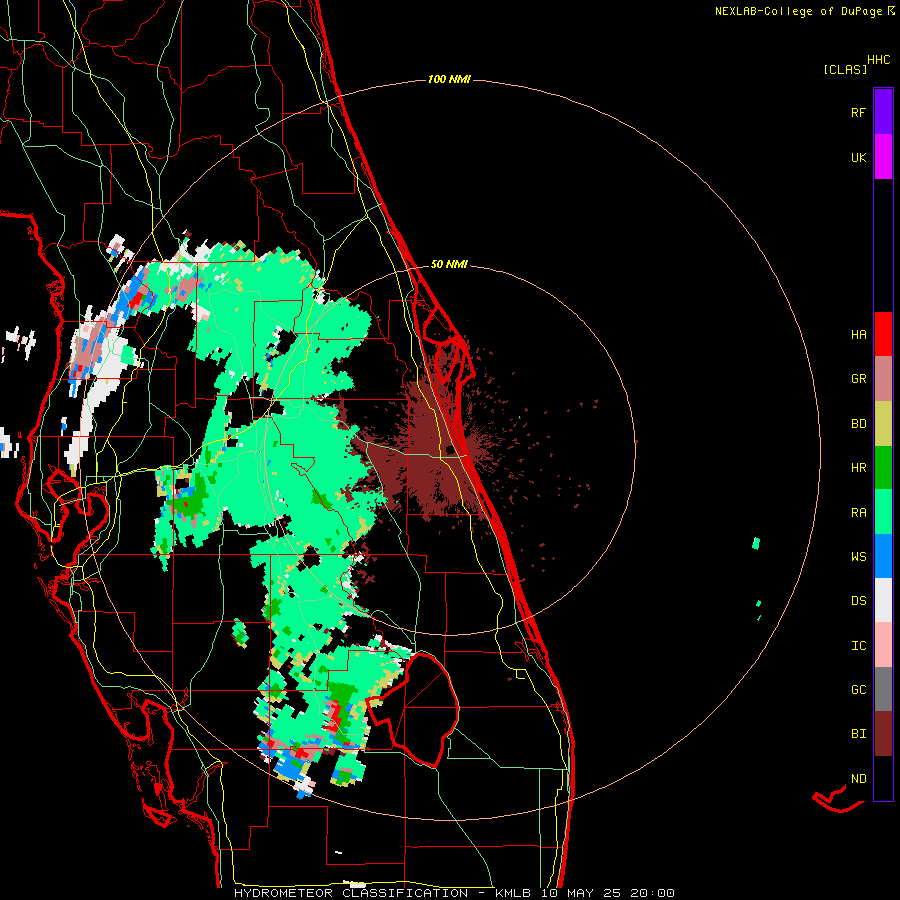Select the GR legend color block
This screenshot has height=900, width=900.
coord(883,379)
